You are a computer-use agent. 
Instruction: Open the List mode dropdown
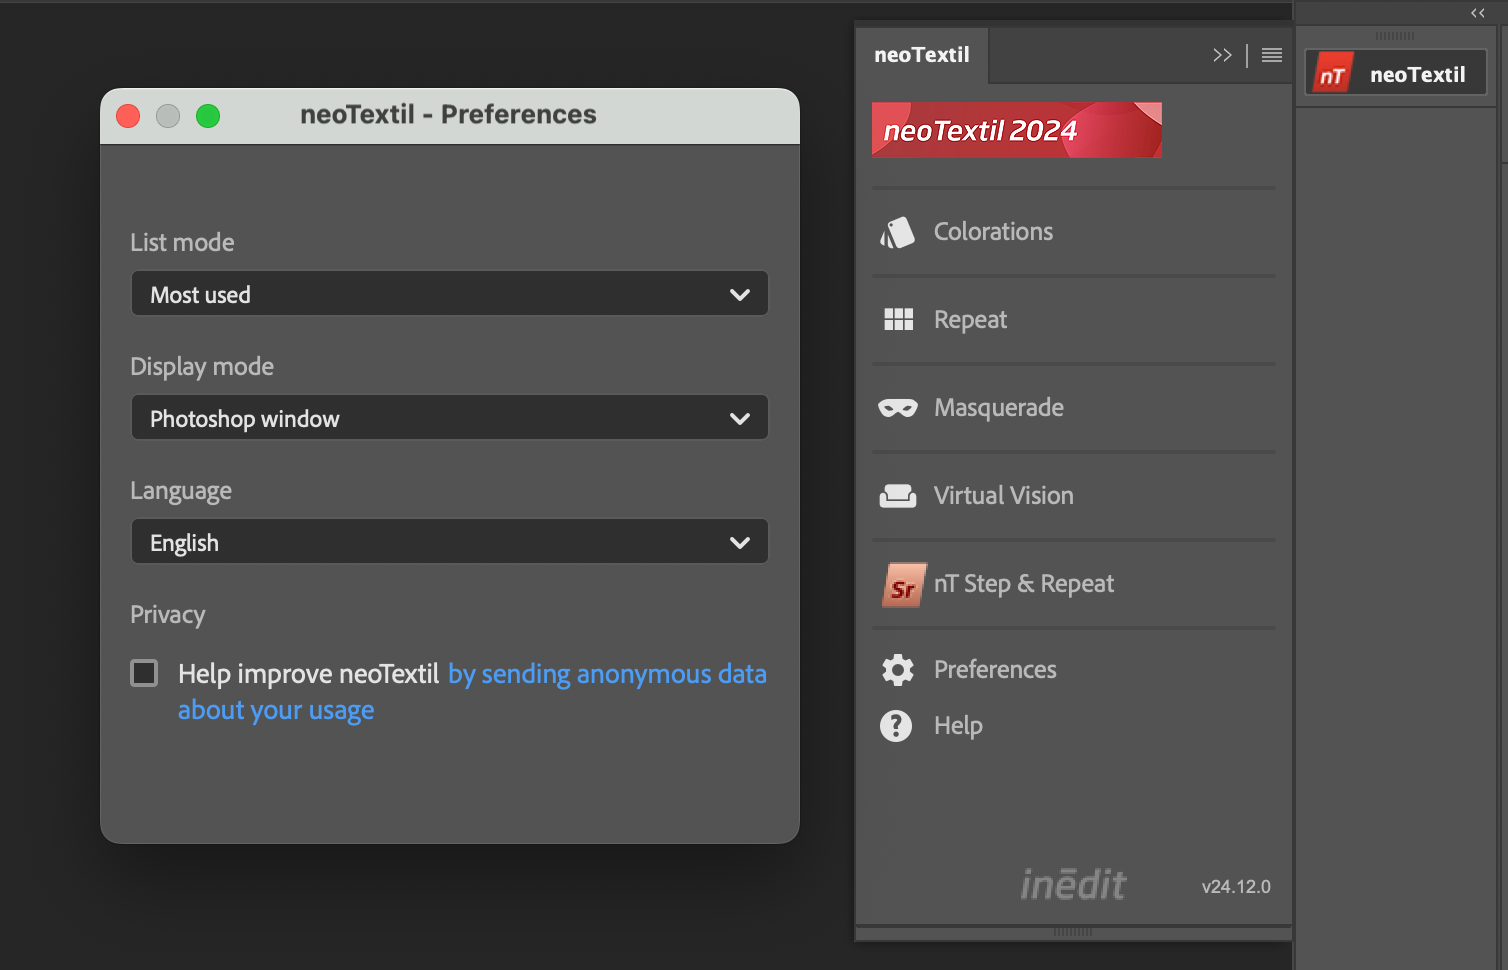(449, 294)
